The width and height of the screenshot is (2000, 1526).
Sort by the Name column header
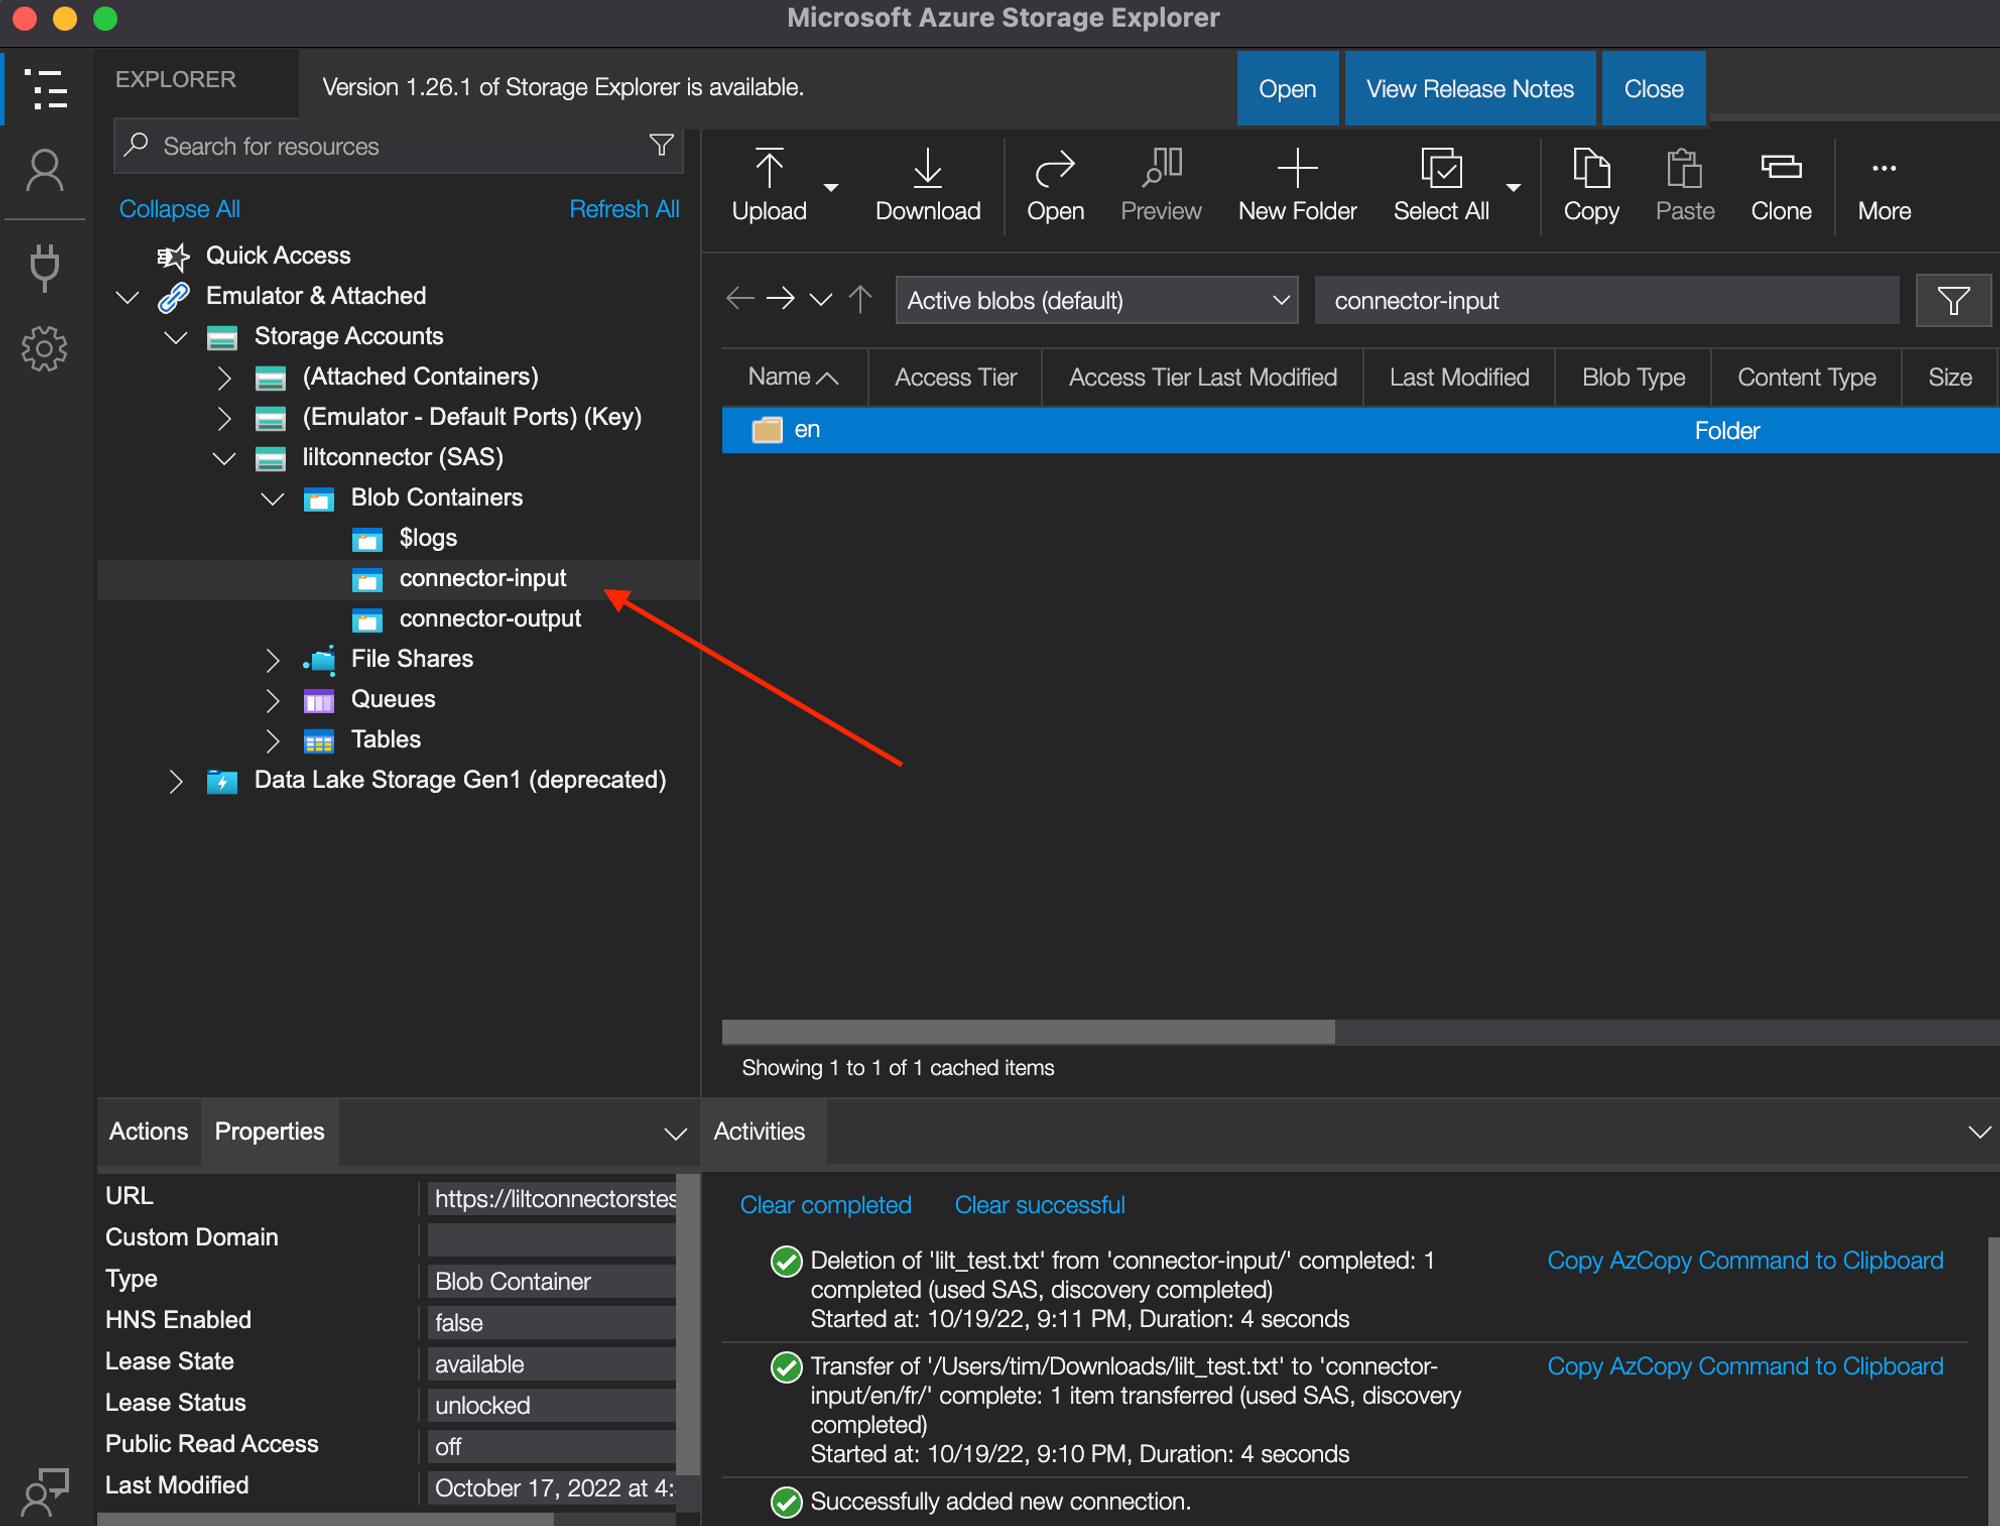coord(794,377)
